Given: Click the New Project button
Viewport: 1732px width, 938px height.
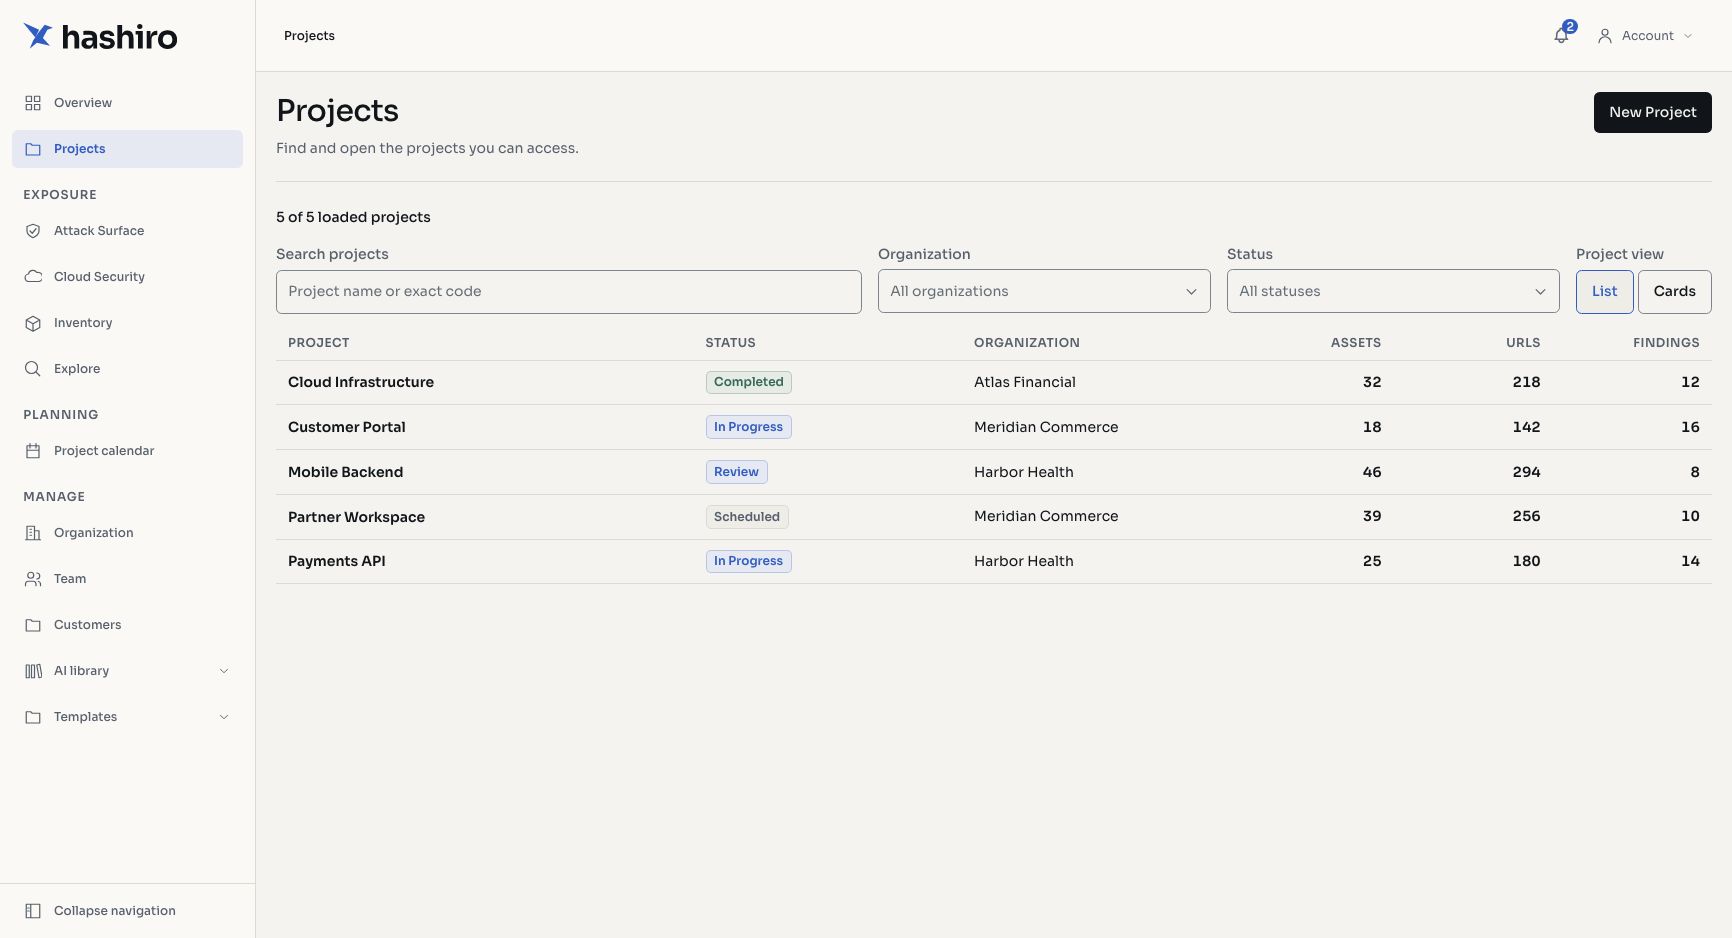Looking at the screenshot, I should pos(1652,112).
